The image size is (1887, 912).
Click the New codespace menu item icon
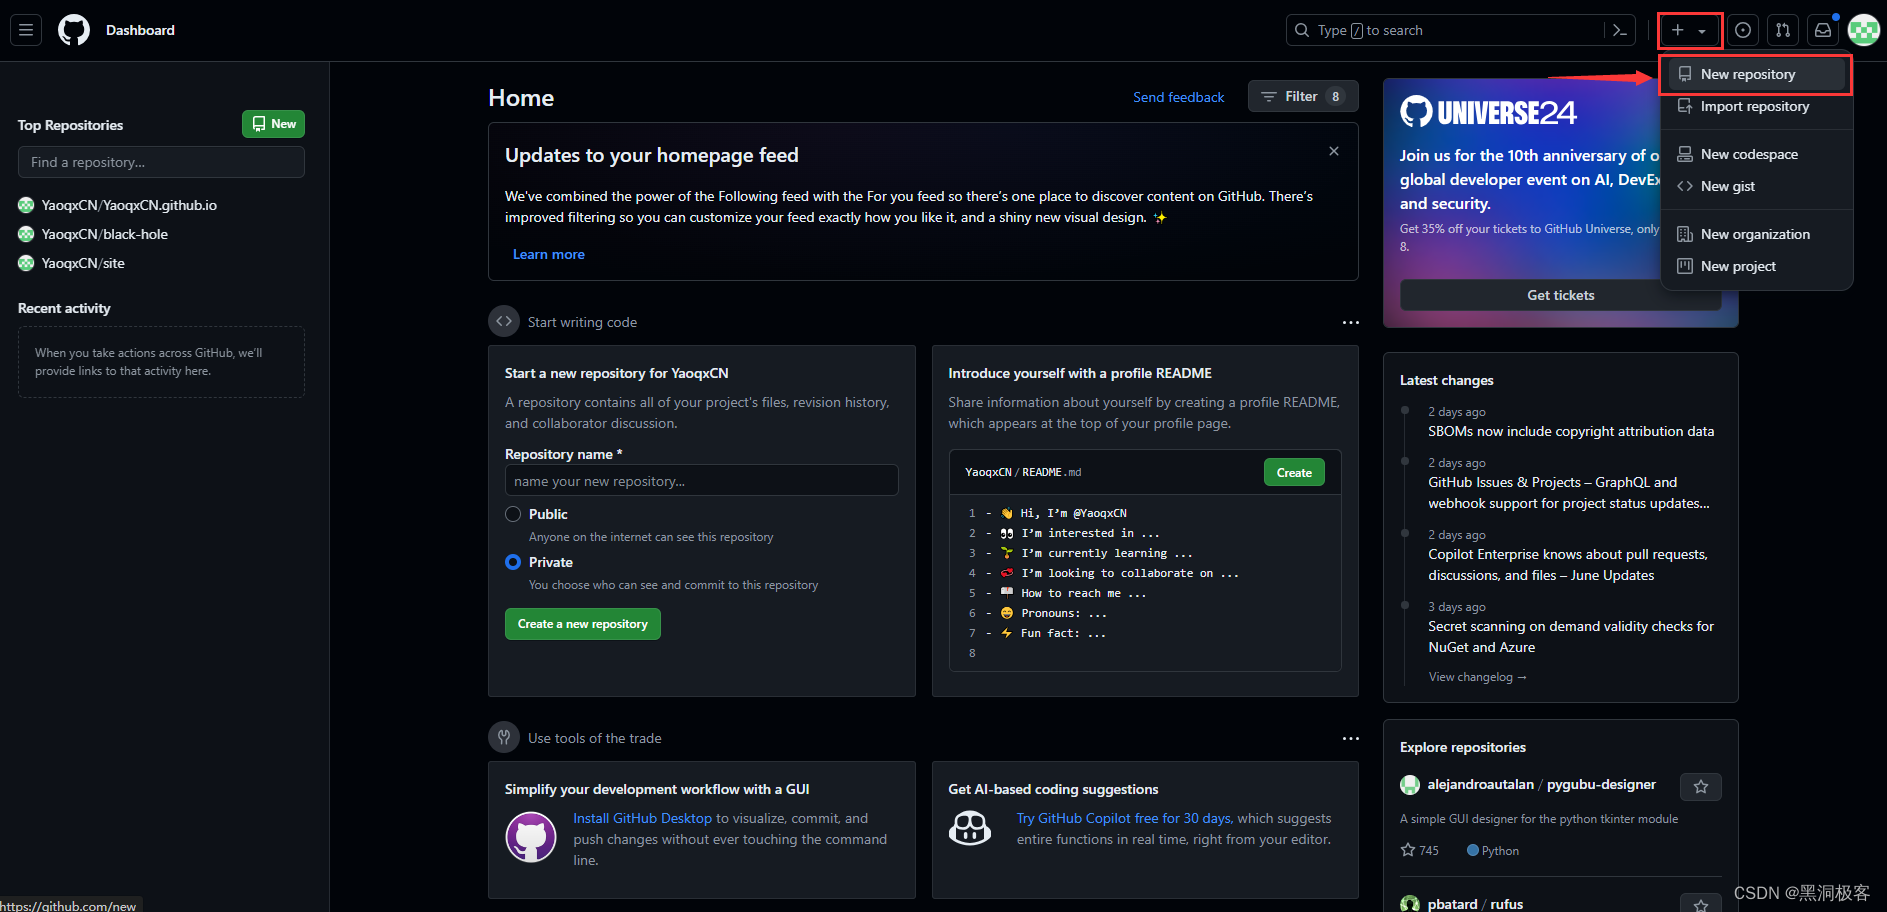(x=1685, y=154)
